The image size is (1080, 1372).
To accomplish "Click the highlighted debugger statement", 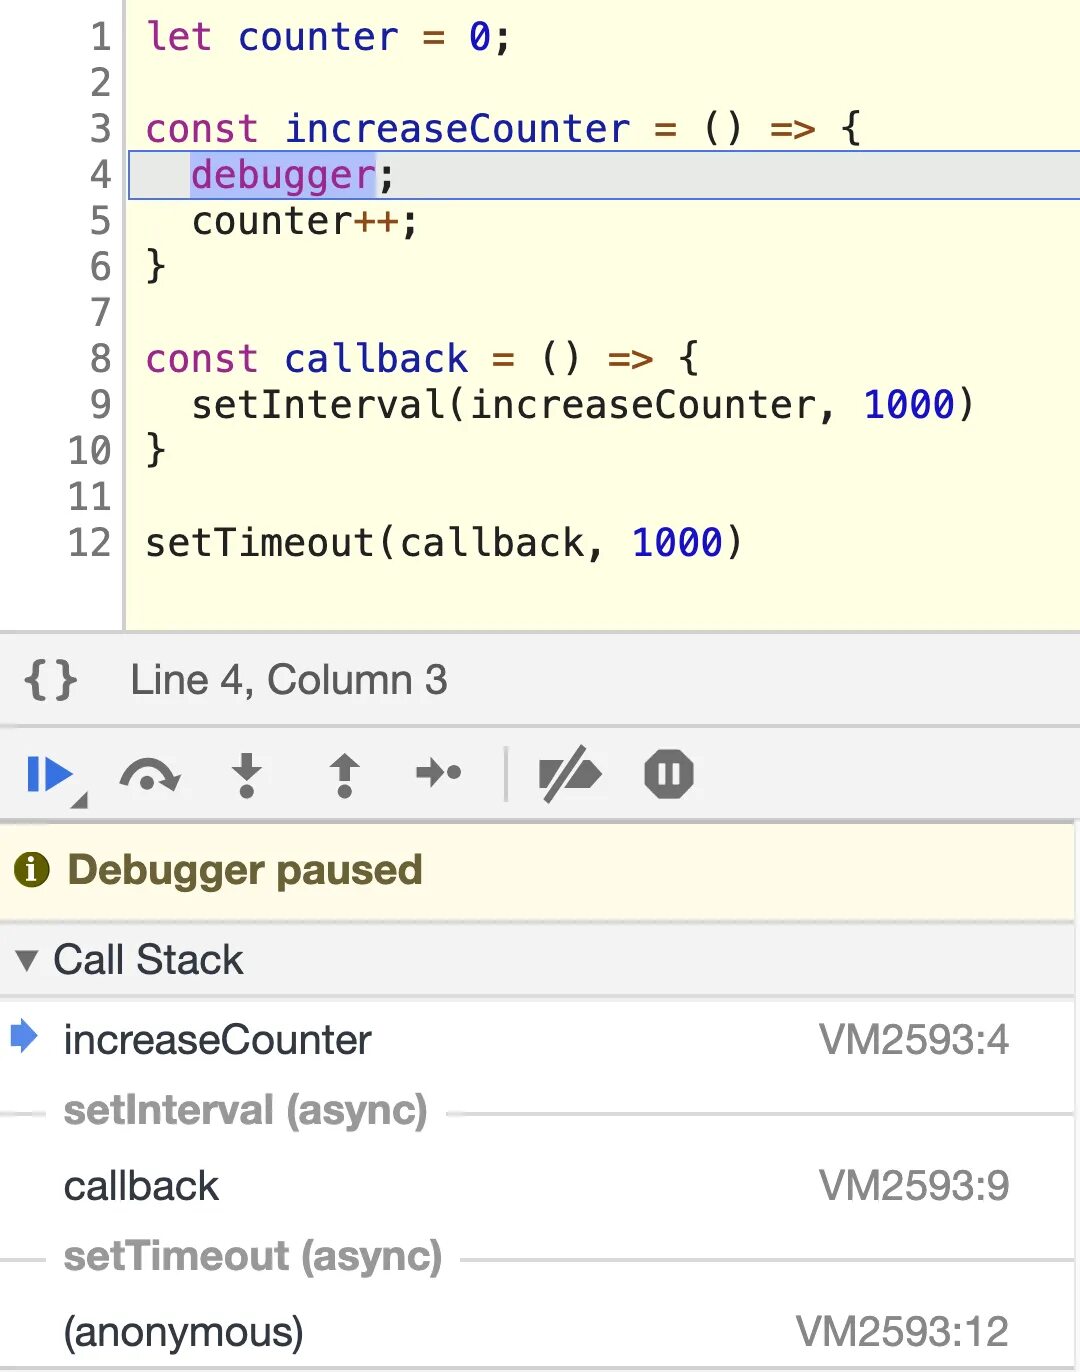I will [x=283, y=175].
